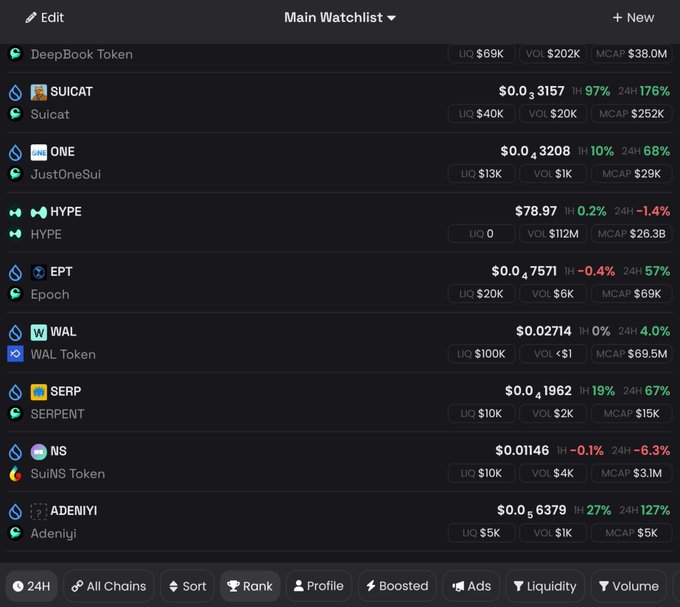The image size is (680, 607).
Task: Click the Sui chain icon beside ADENIYI
Action: click(x=15, y=512)
